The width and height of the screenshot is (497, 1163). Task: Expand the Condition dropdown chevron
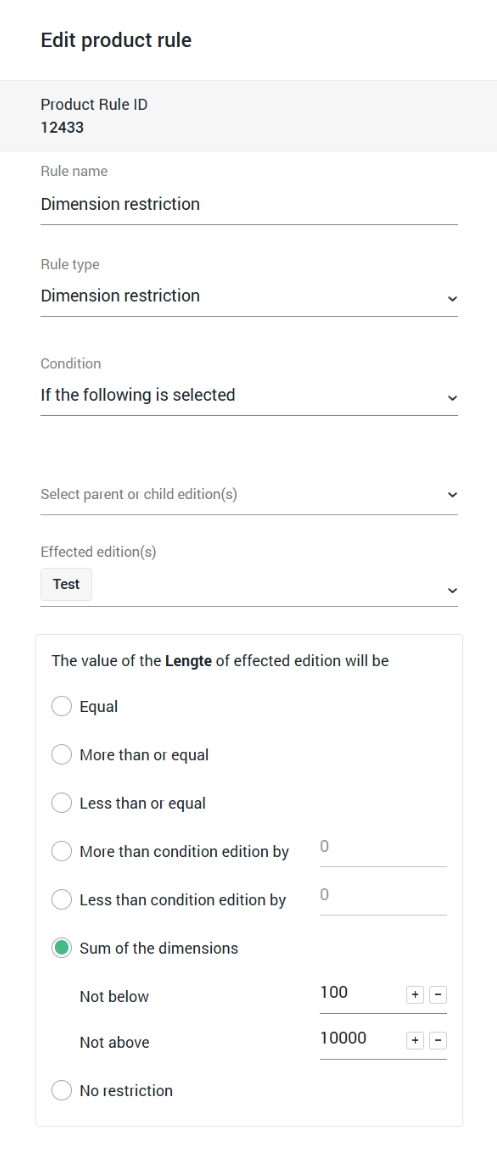click(x=452, y=398)
